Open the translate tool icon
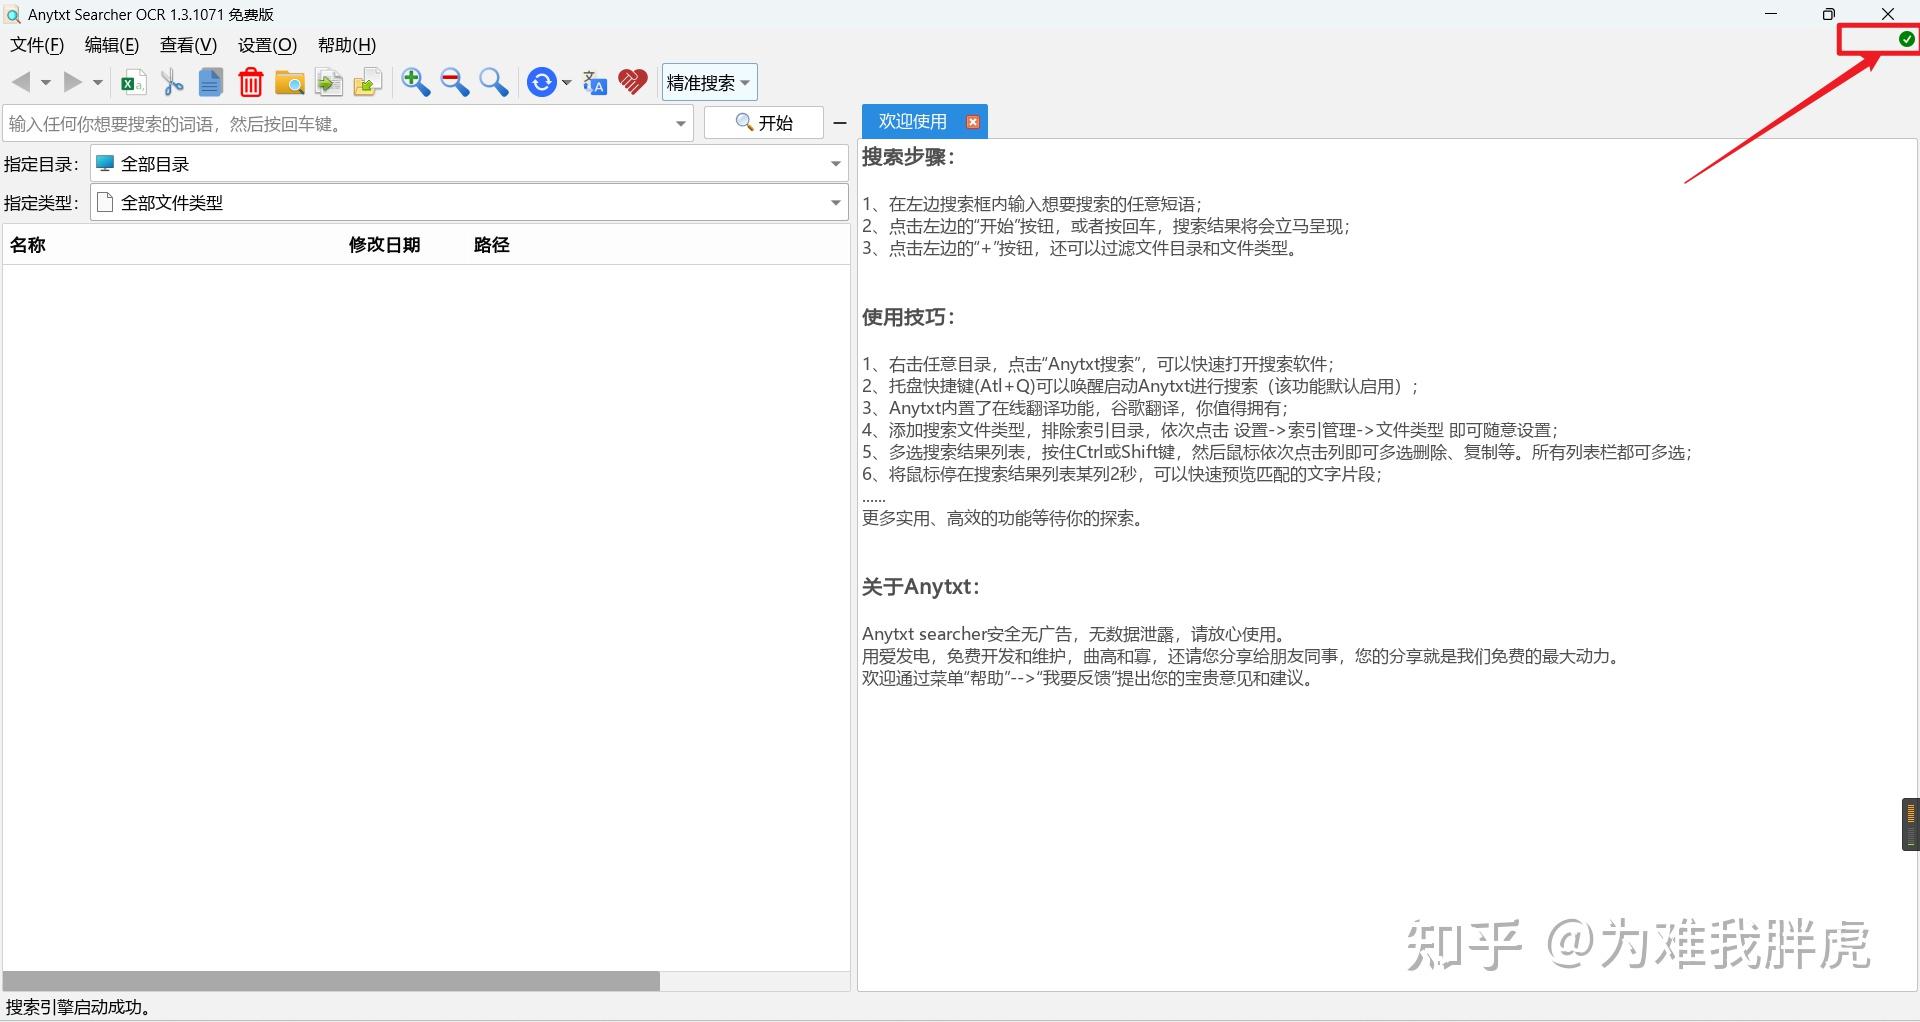1920x1022 pixels. click(x=594, y=82)
